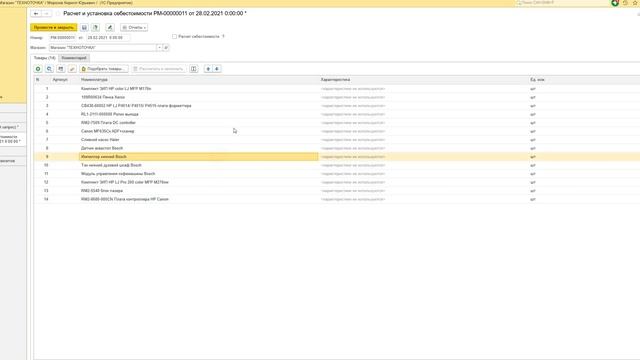Click the Магазин field with ТЕХНОТОЧКА
640x360 pixels.
pyautogui.click(x=103, y=48)
